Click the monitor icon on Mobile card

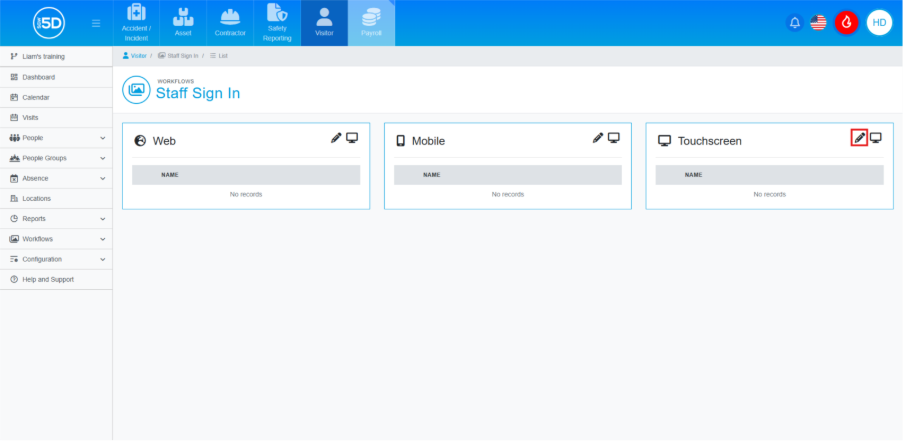click(614, 138)
